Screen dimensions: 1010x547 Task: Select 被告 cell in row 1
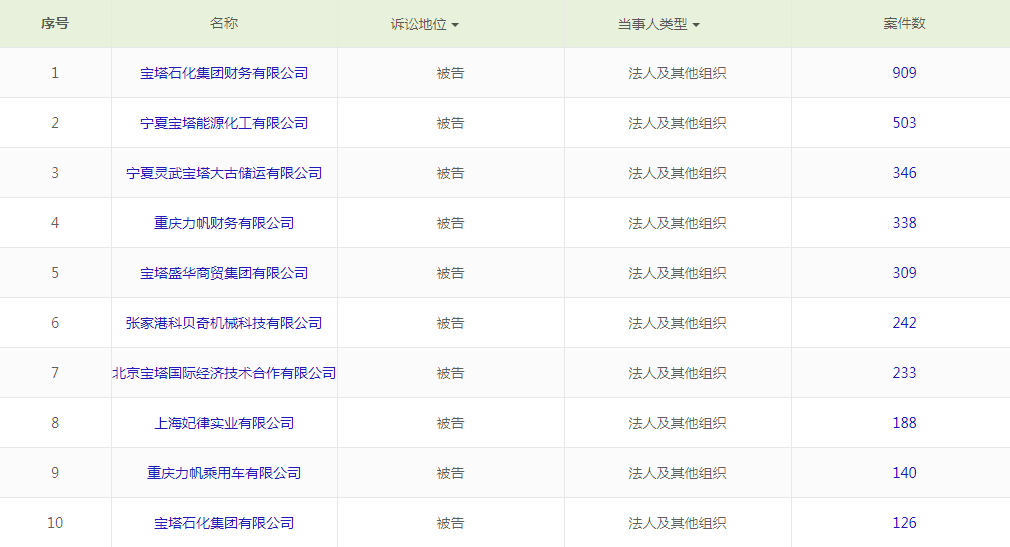tap(450, 73)
